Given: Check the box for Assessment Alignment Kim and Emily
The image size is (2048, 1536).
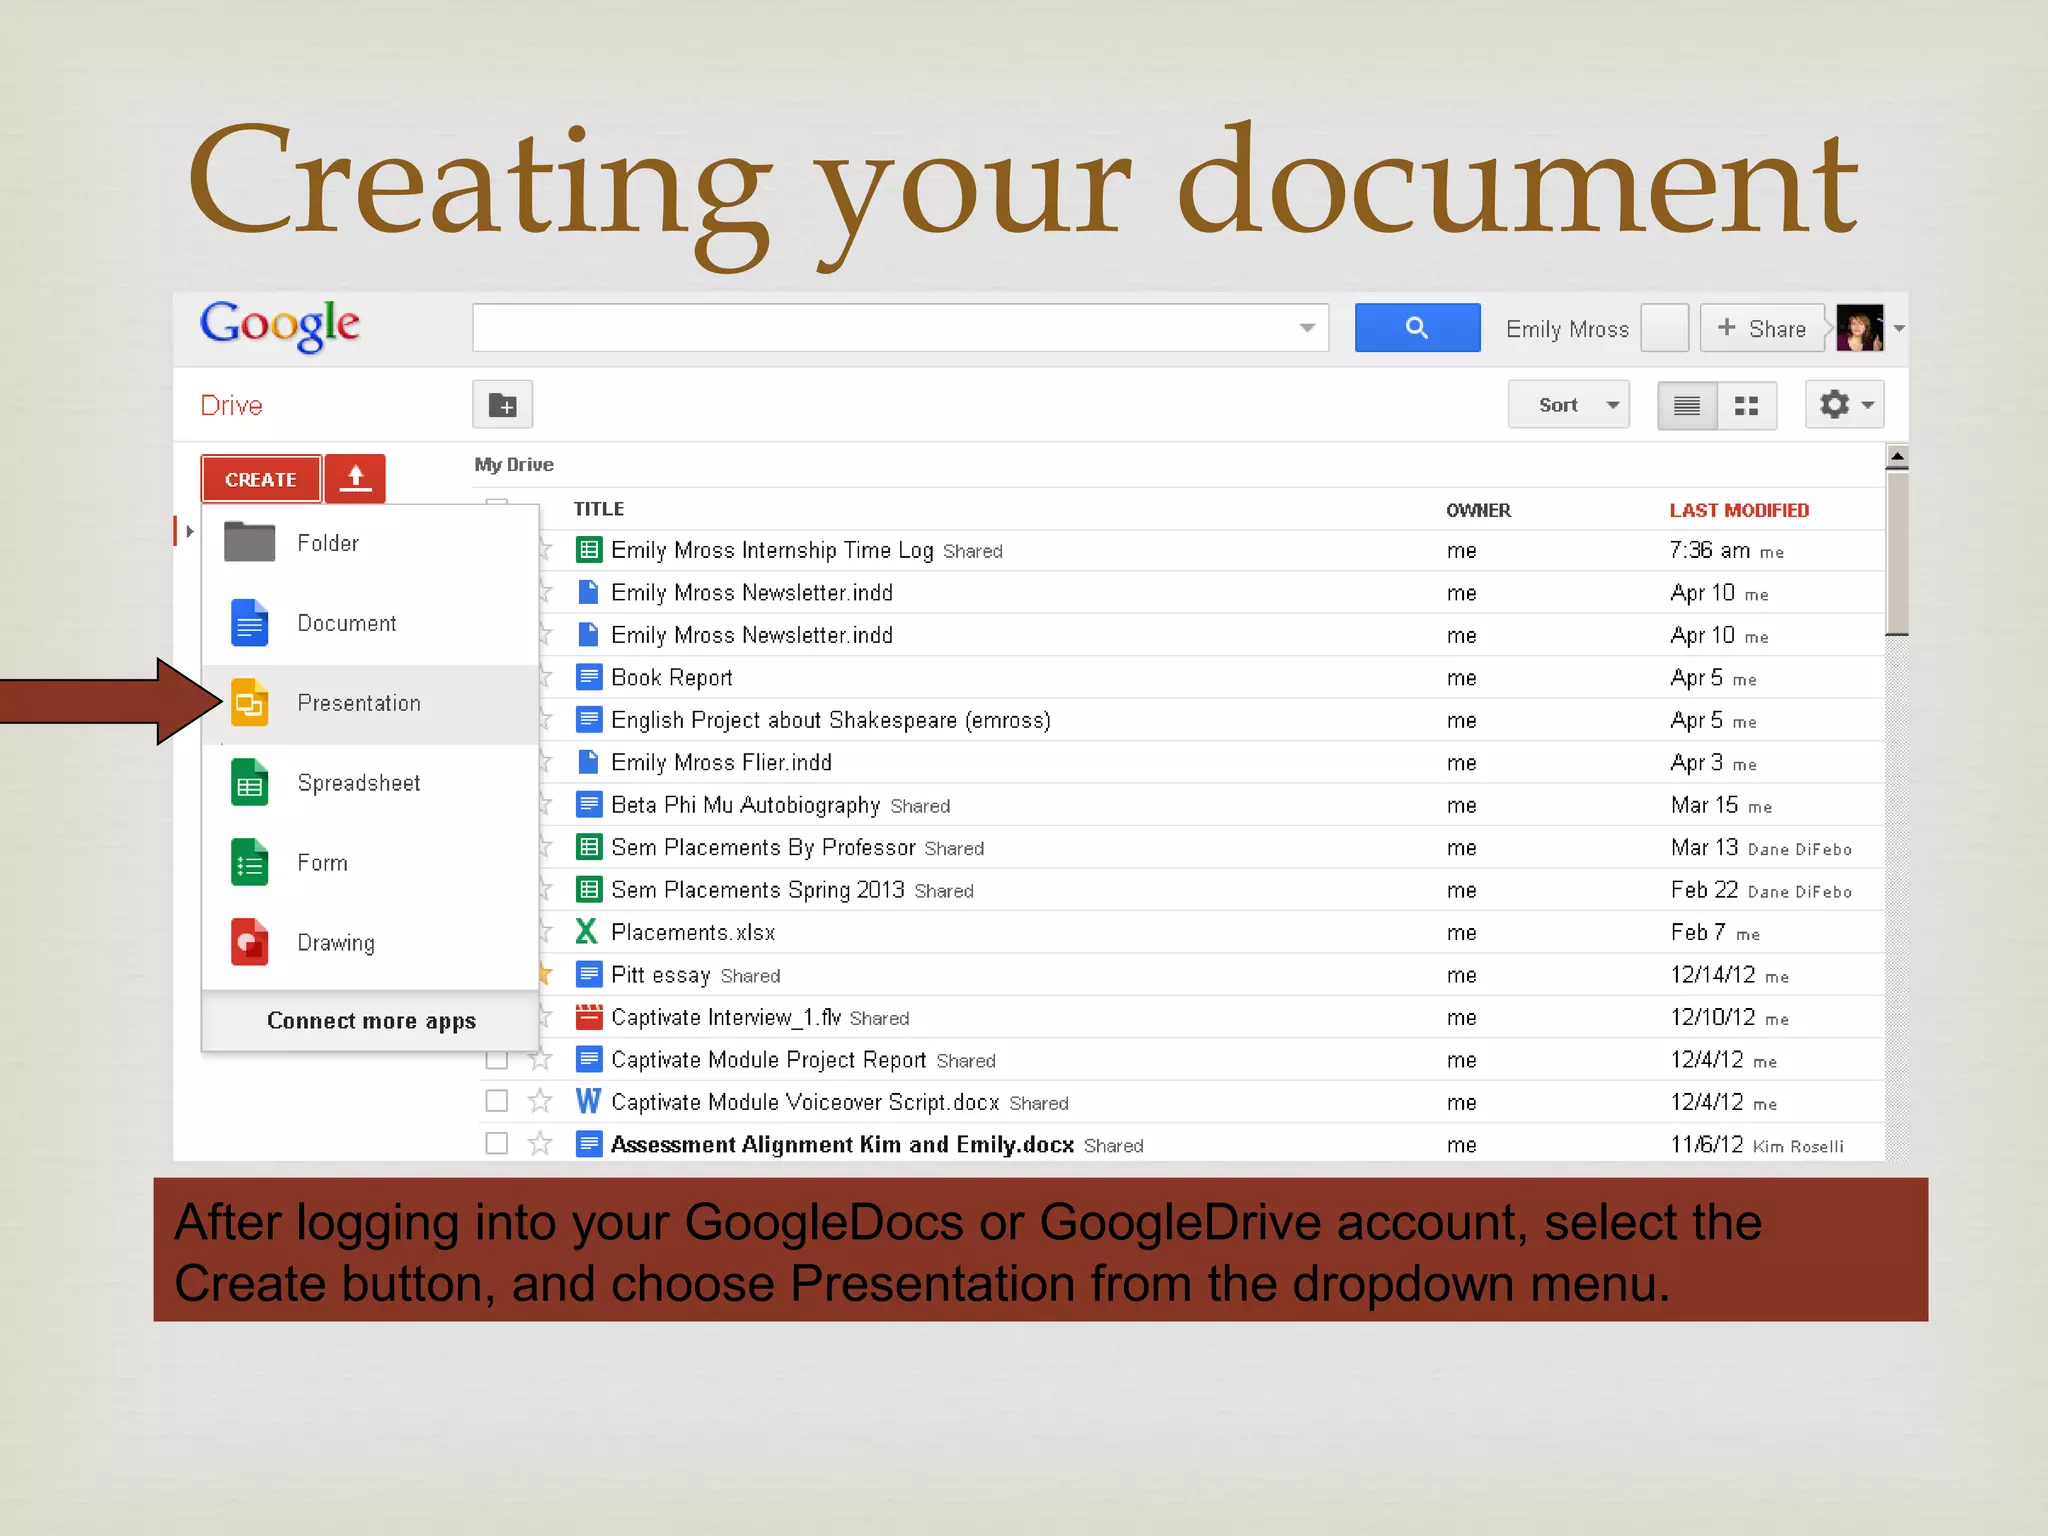Looking at the screenshot, I should (497, 1143).
